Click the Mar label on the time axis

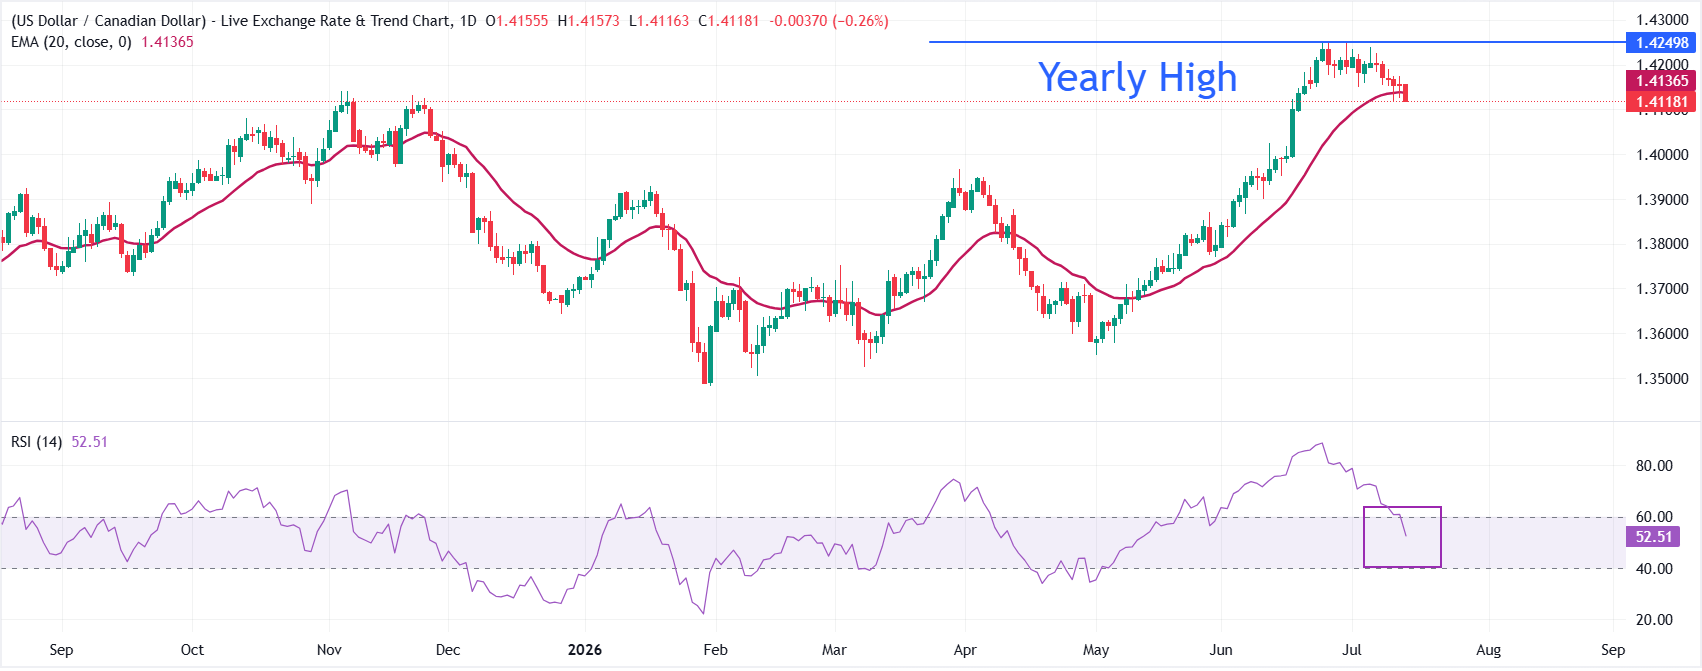tap(834, 650)
